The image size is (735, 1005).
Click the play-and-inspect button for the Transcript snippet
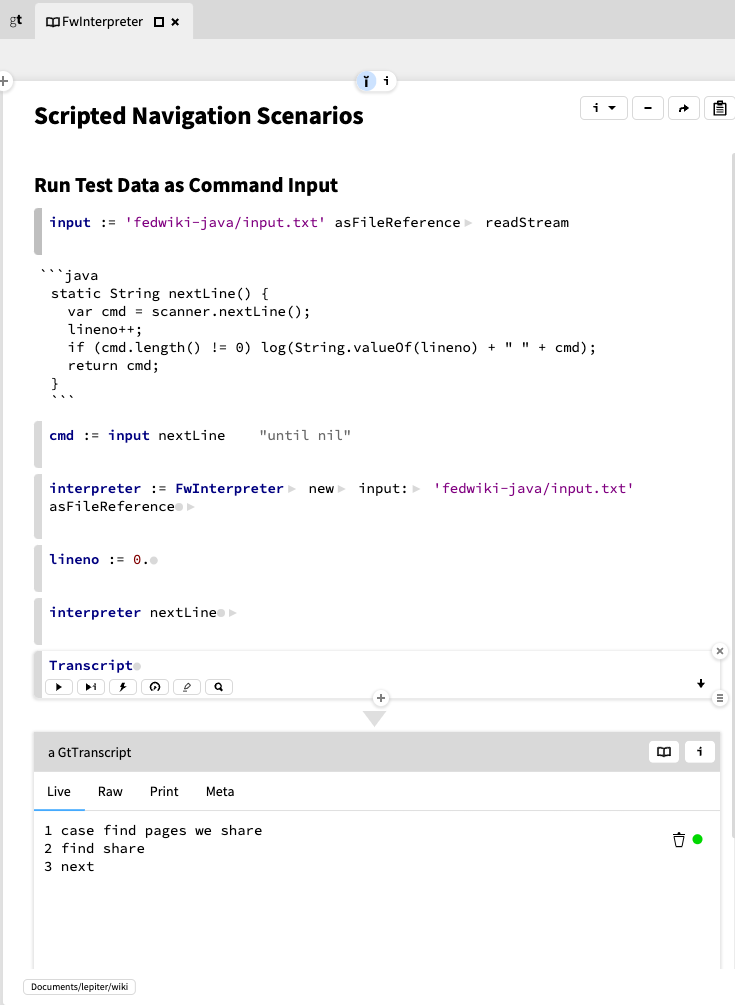click(90, 687)
